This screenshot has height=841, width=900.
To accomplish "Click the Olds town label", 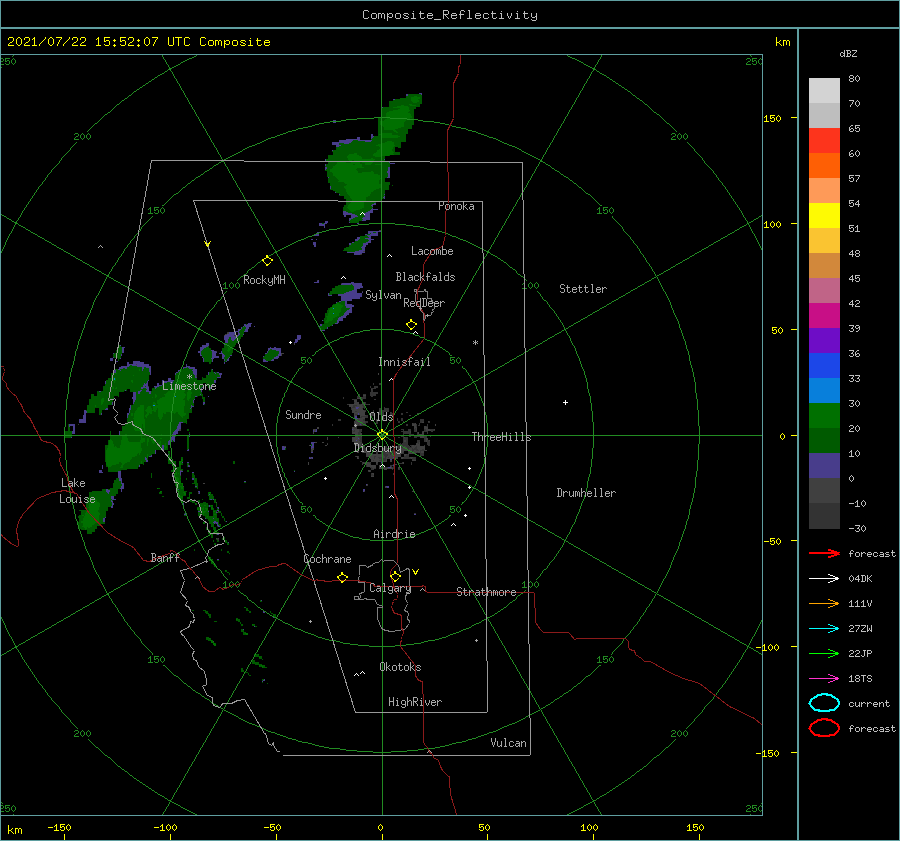I will tap(381, 416).
